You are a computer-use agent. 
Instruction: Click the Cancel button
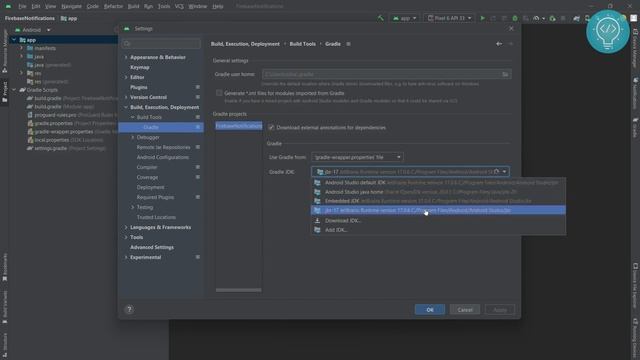(x=465, y=309)
